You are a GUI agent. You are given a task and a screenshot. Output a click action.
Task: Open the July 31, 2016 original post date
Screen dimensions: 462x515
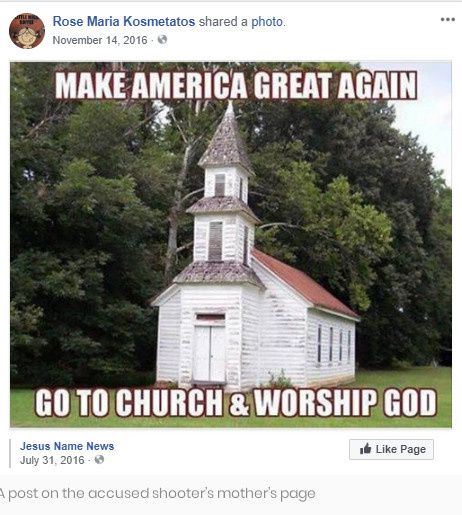tap(52, 460)
